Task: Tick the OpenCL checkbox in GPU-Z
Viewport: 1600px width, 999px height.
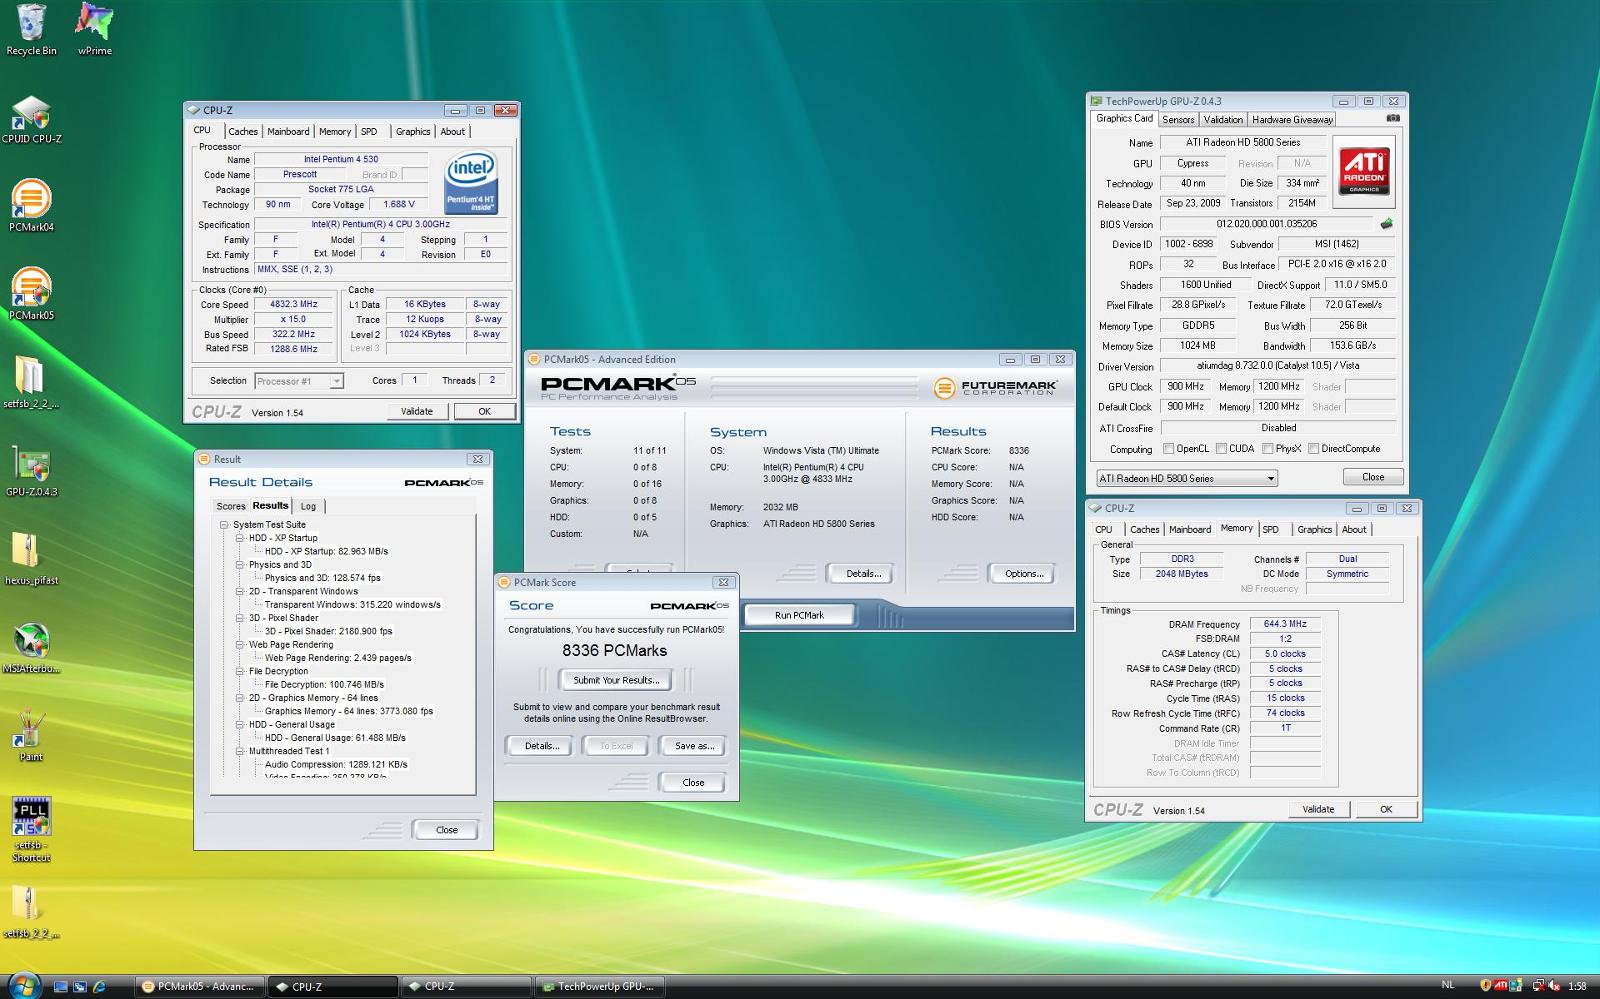Action: coord(1168,449)
